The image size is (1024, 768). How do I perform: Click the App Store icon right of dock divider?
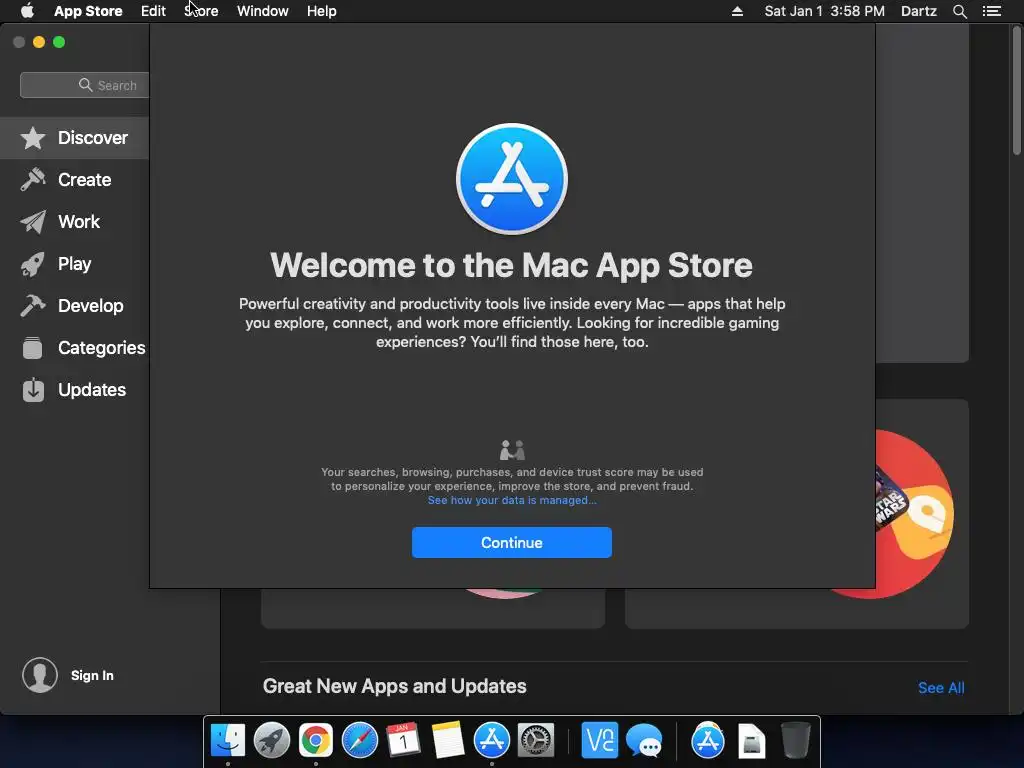click(708, 740)
